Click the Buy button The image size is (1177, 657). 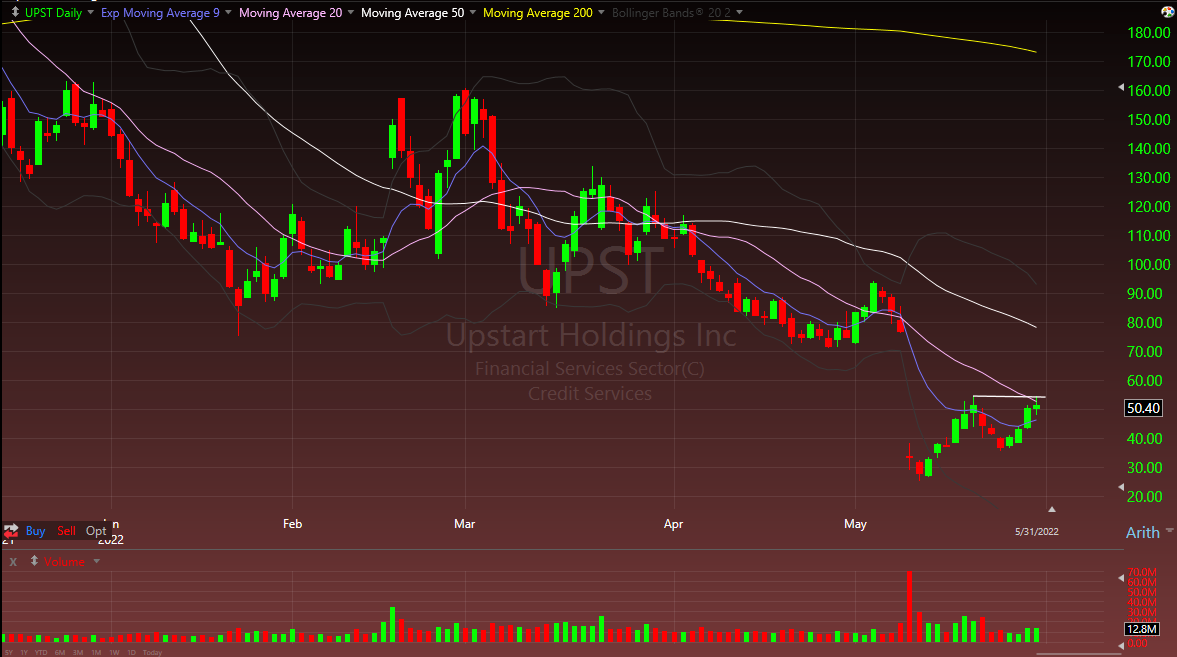35,531
